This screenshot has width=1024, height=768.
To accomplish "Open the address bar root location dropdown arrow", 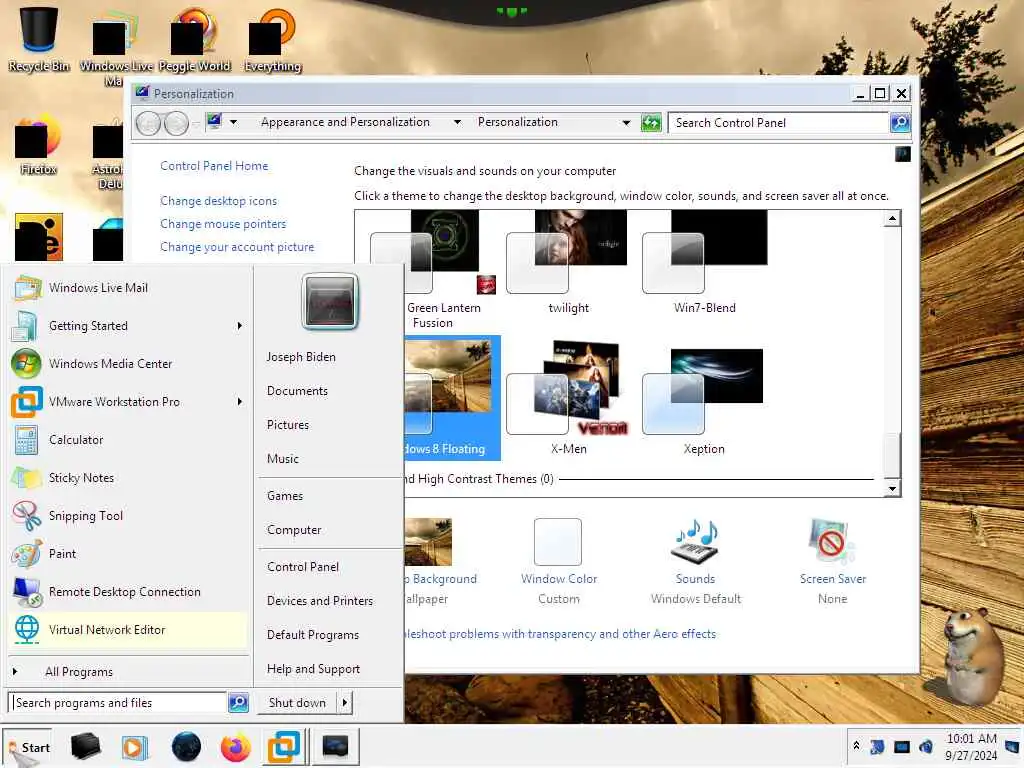I will click(233, 122).
